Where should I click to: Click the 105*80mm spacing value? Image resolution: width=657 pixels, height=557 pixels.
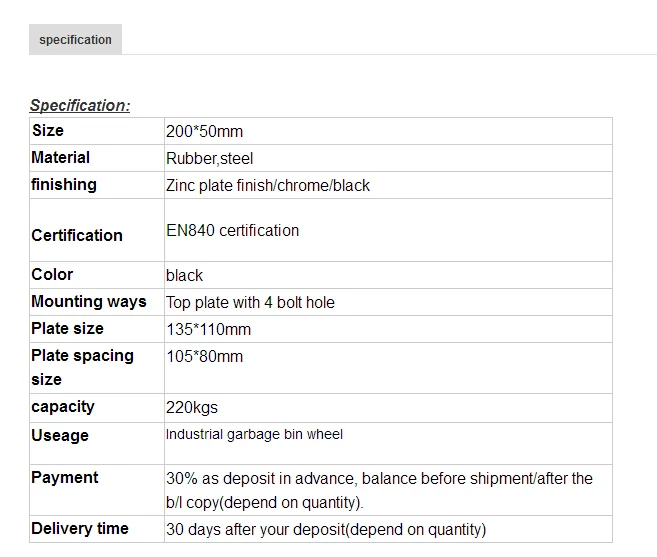click(x=204, y=357)
